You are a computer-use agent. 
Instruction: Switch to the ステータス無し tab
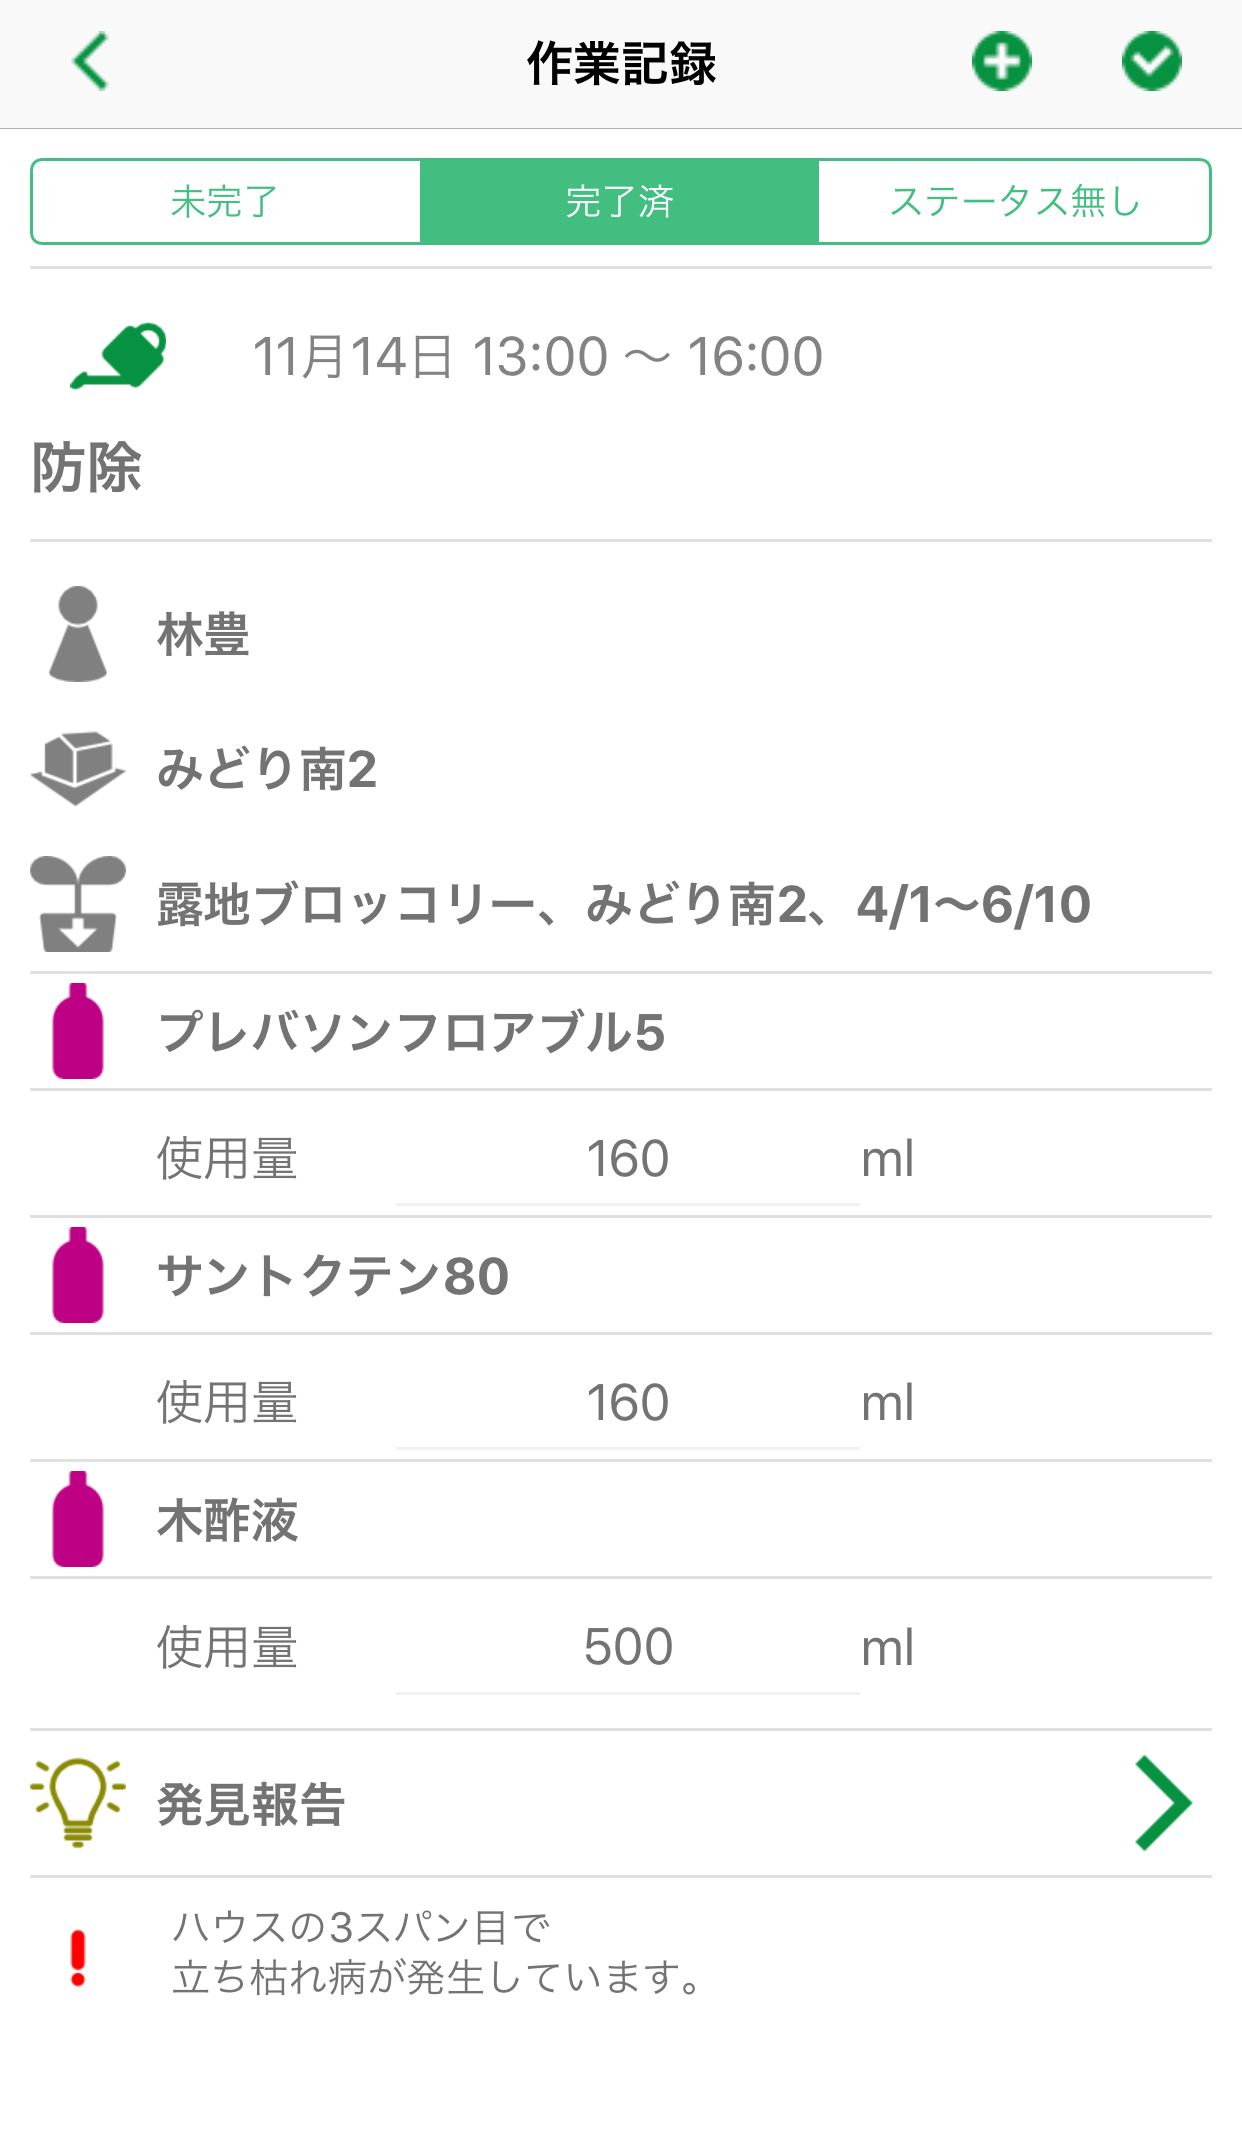click(1014, 202)
